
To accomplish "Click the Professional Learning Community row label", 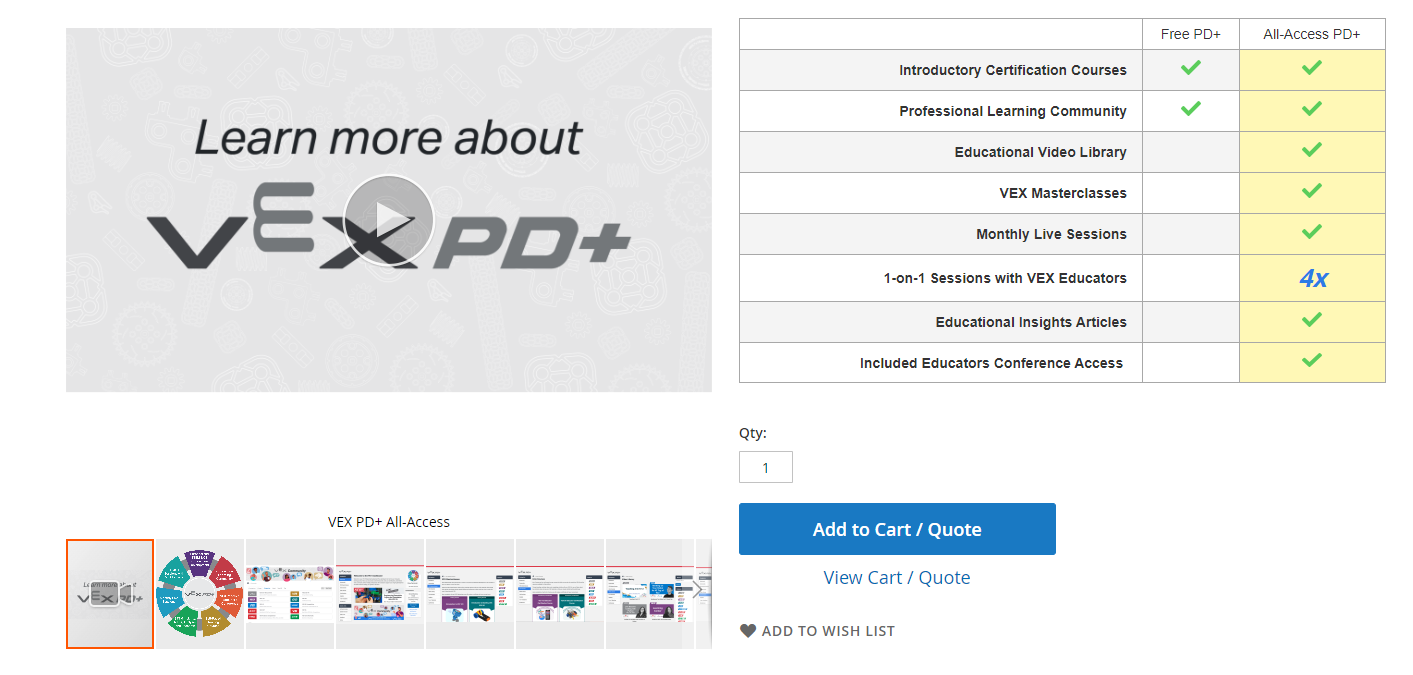I will coord(1013,111).
